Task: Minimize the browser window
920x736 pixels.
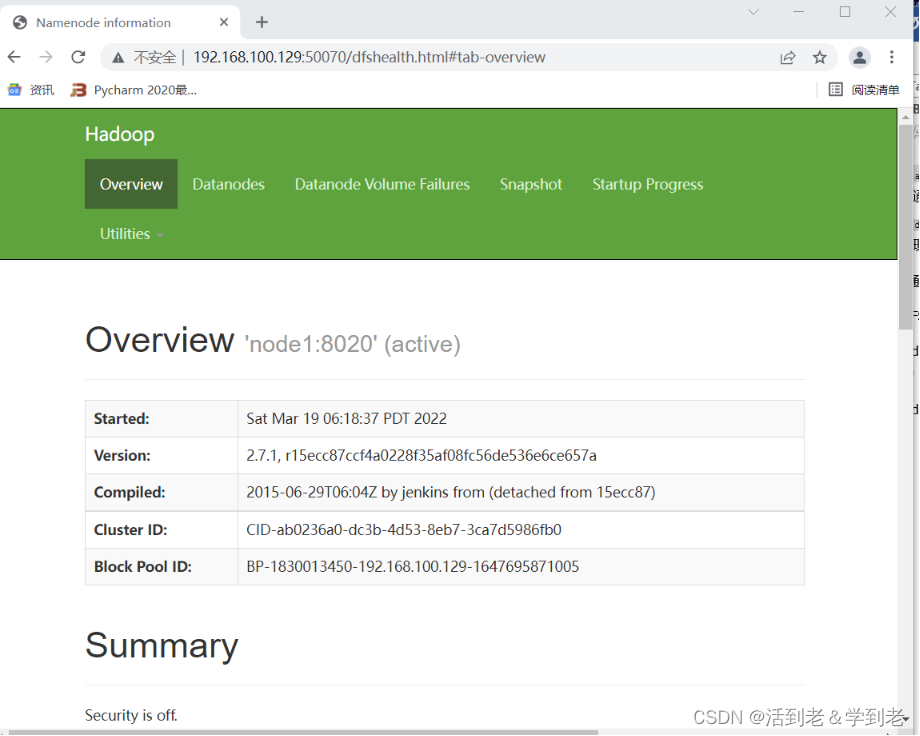Action: coord(799,12)
